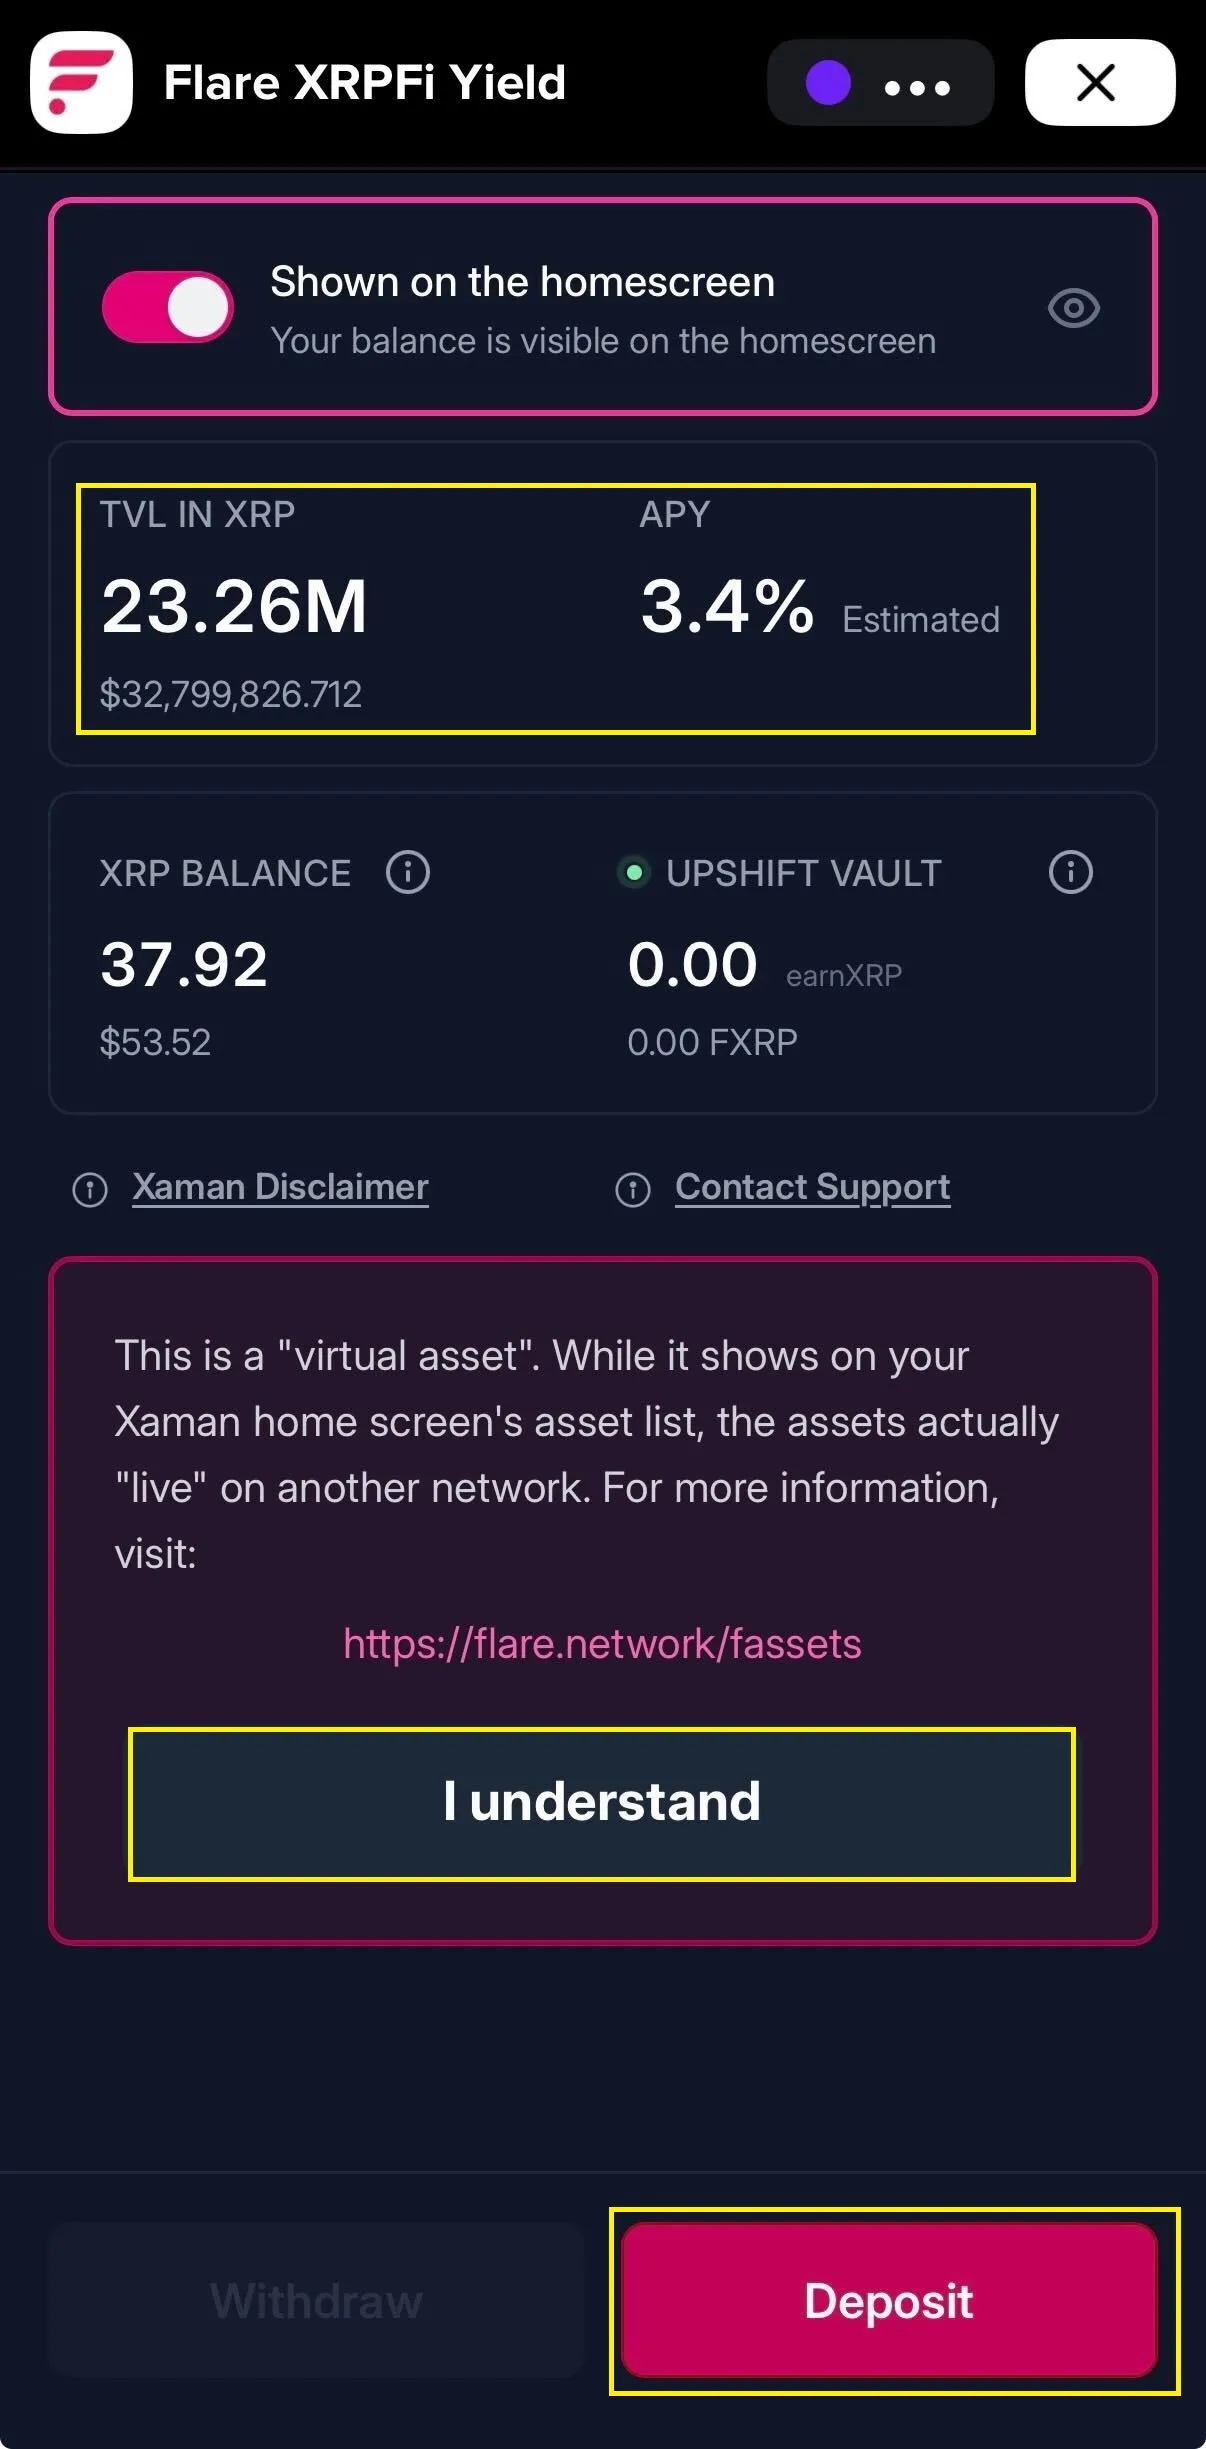Visit the flare.network/fassets link
The image size is (1206, 2449).
[602, 1644]
